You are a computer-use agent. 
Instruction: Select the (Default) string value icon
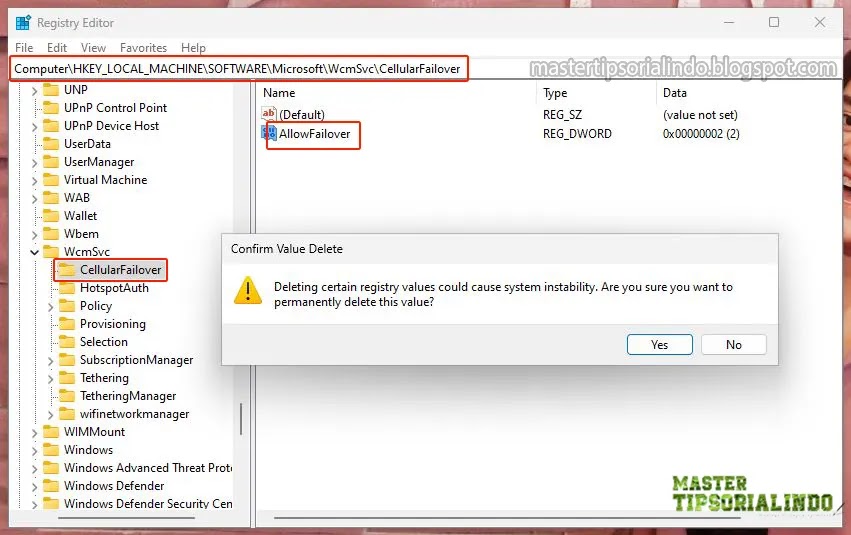269,114
